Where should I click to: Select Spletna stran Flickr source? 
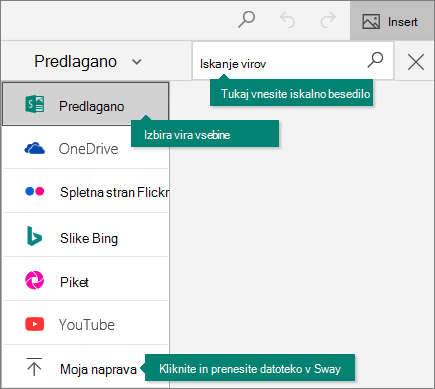click(86, 191)
